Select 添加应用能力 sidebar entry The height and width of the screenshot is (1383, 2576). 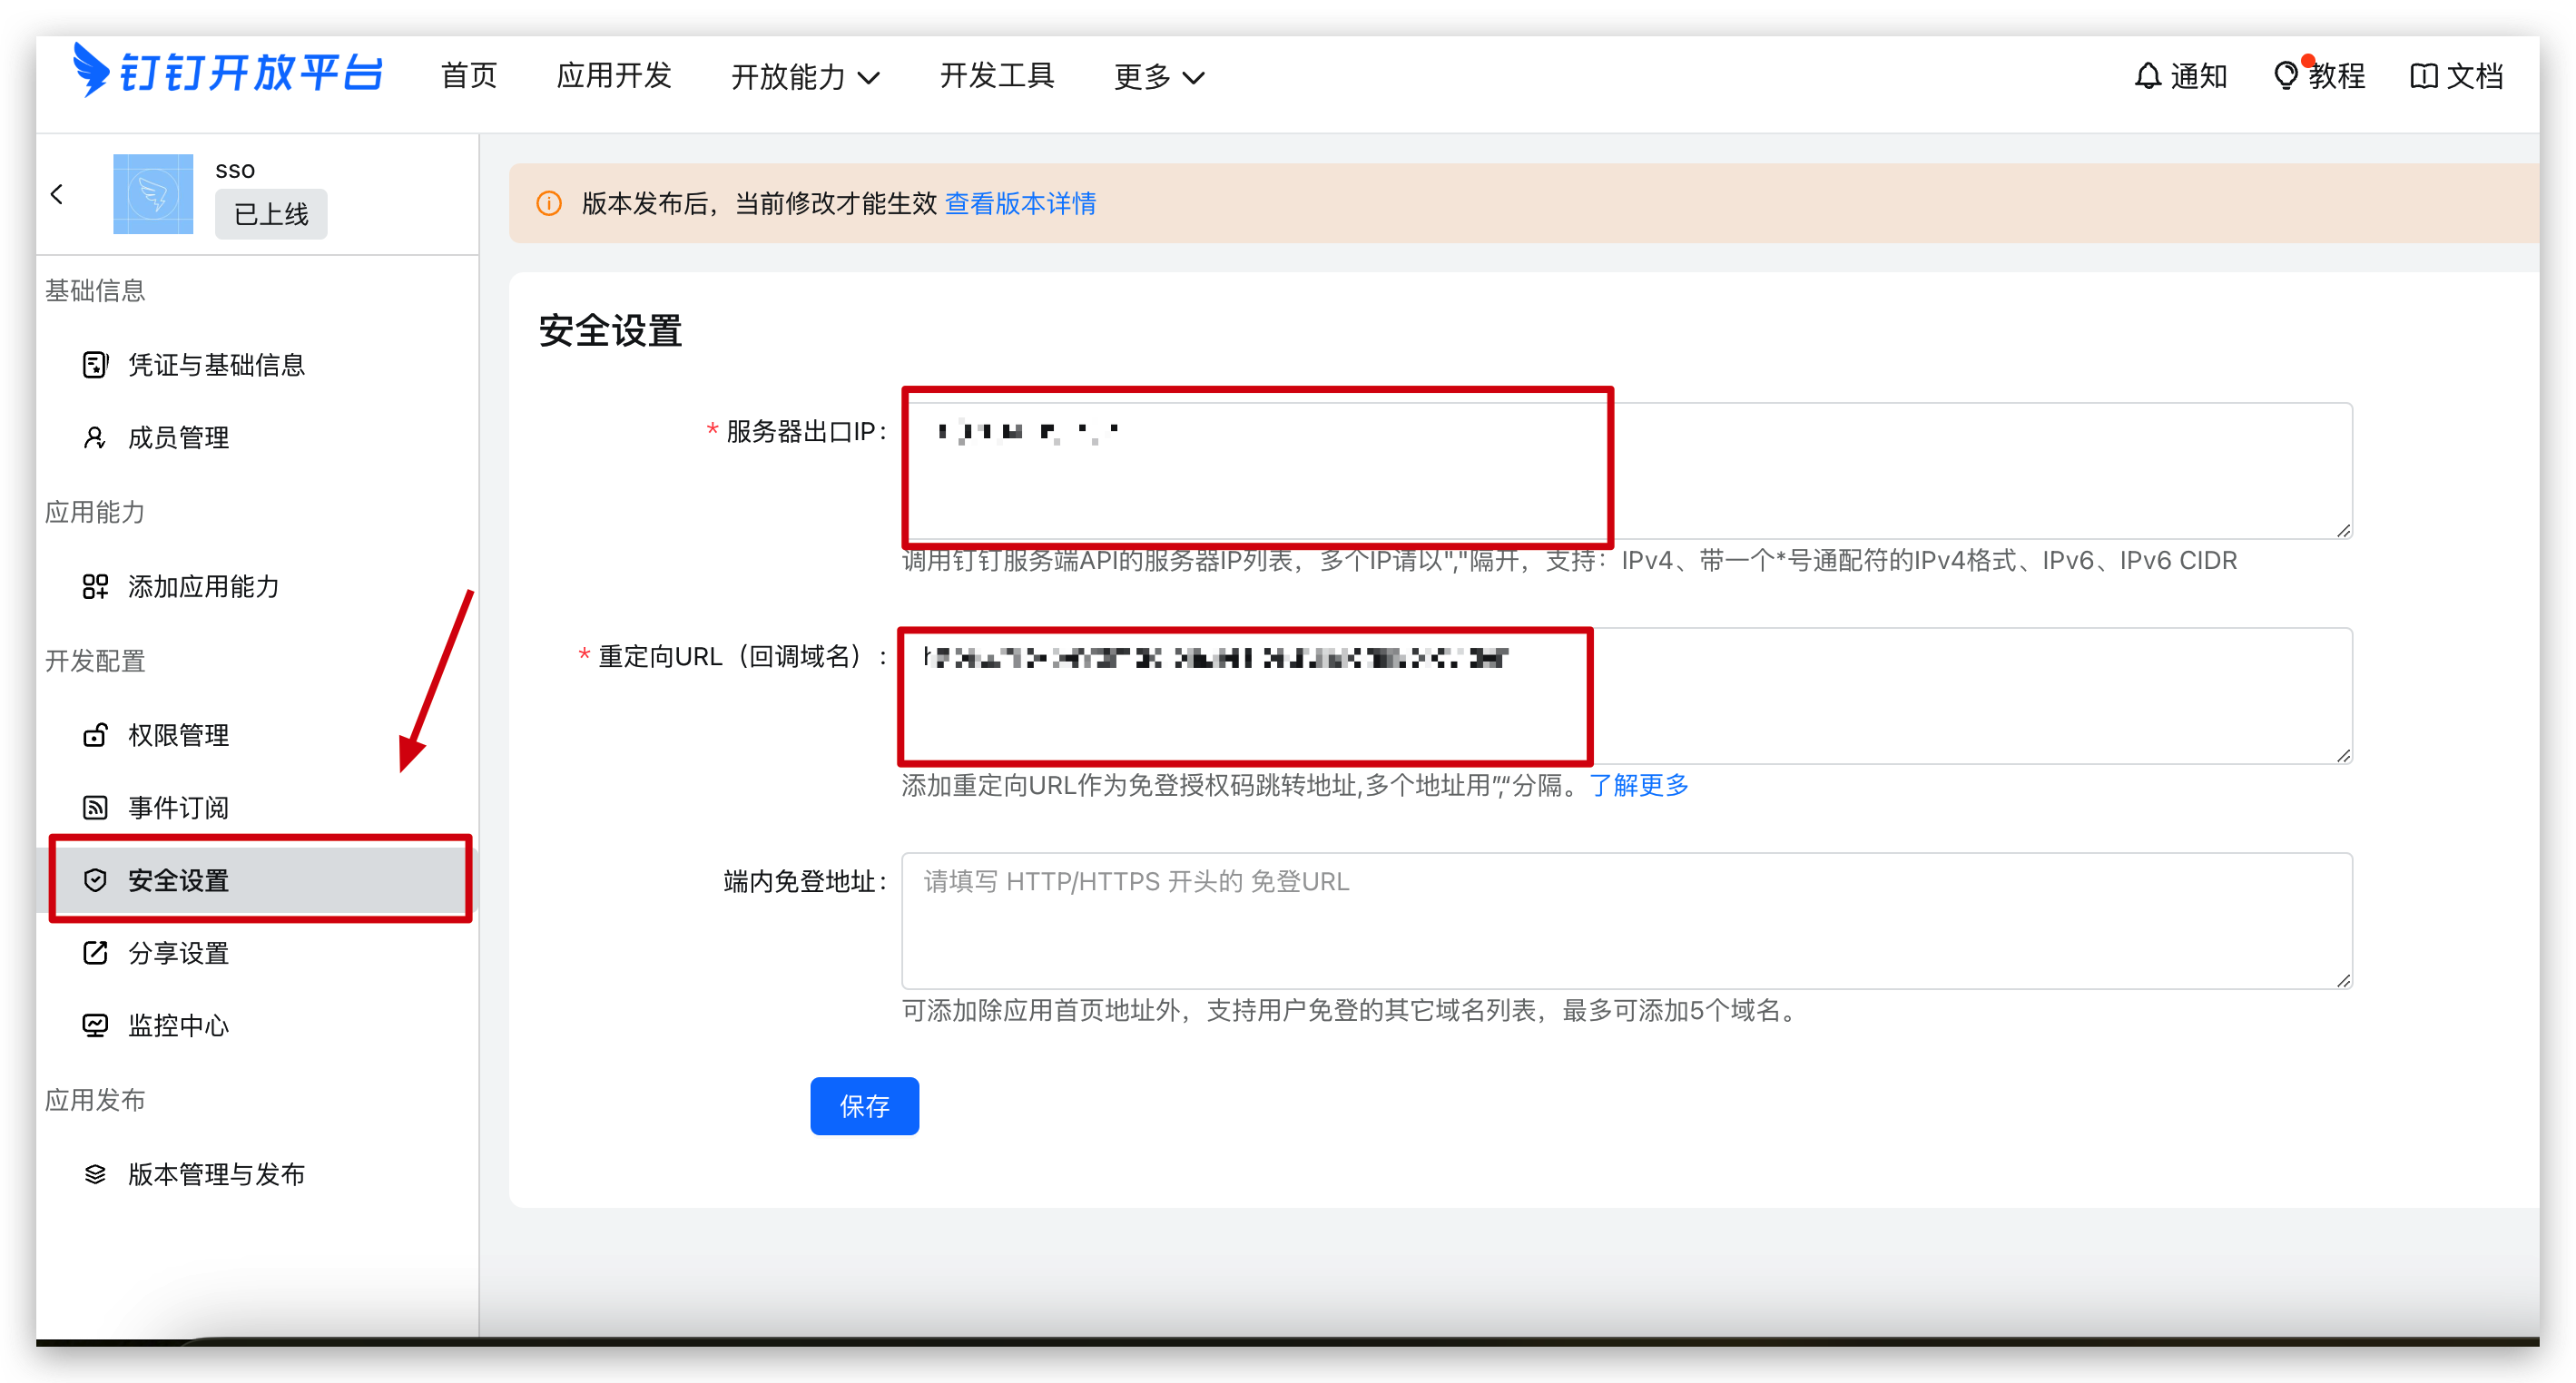tap(203, 587)
